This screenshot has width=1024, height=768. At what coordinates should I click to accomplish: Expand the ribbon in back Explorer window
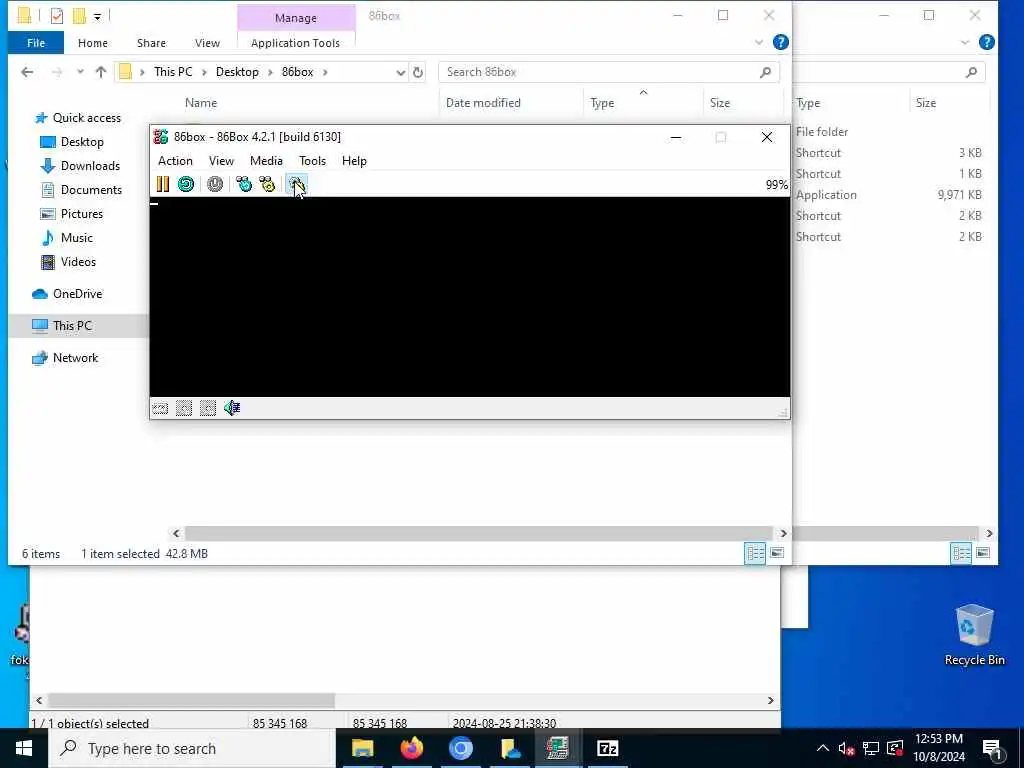pos(965,42)
